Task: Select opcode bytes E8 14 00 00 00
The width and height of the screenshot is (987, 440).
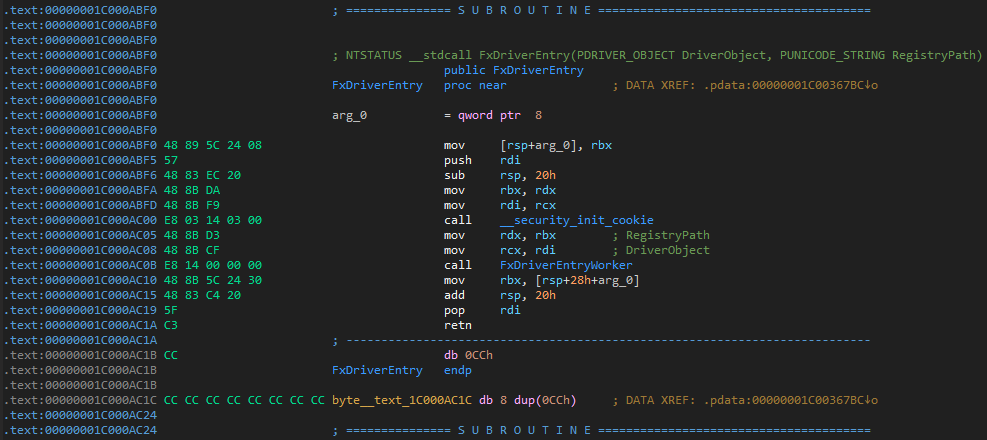Action: point(212,265)
